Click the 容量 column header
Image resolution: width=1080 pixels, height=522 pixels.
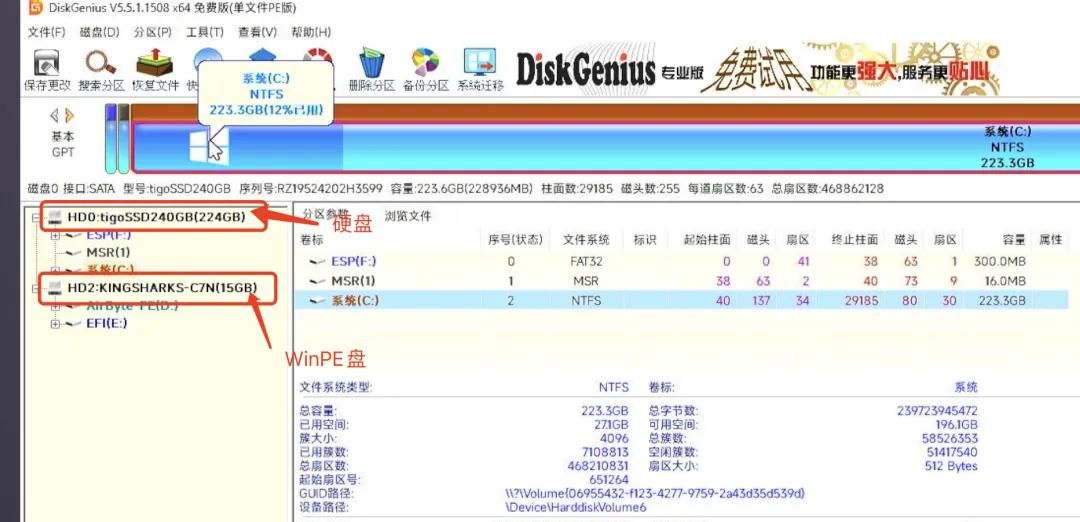coord(1014,240)
